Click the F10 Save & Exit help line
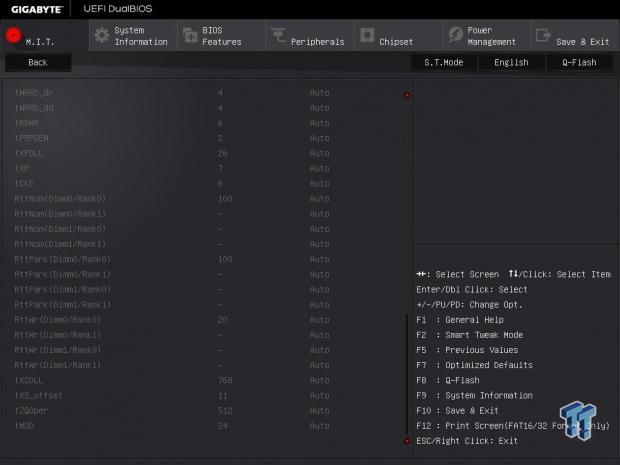620x465 pixels. pyautogui.click(x=457, y=411)
